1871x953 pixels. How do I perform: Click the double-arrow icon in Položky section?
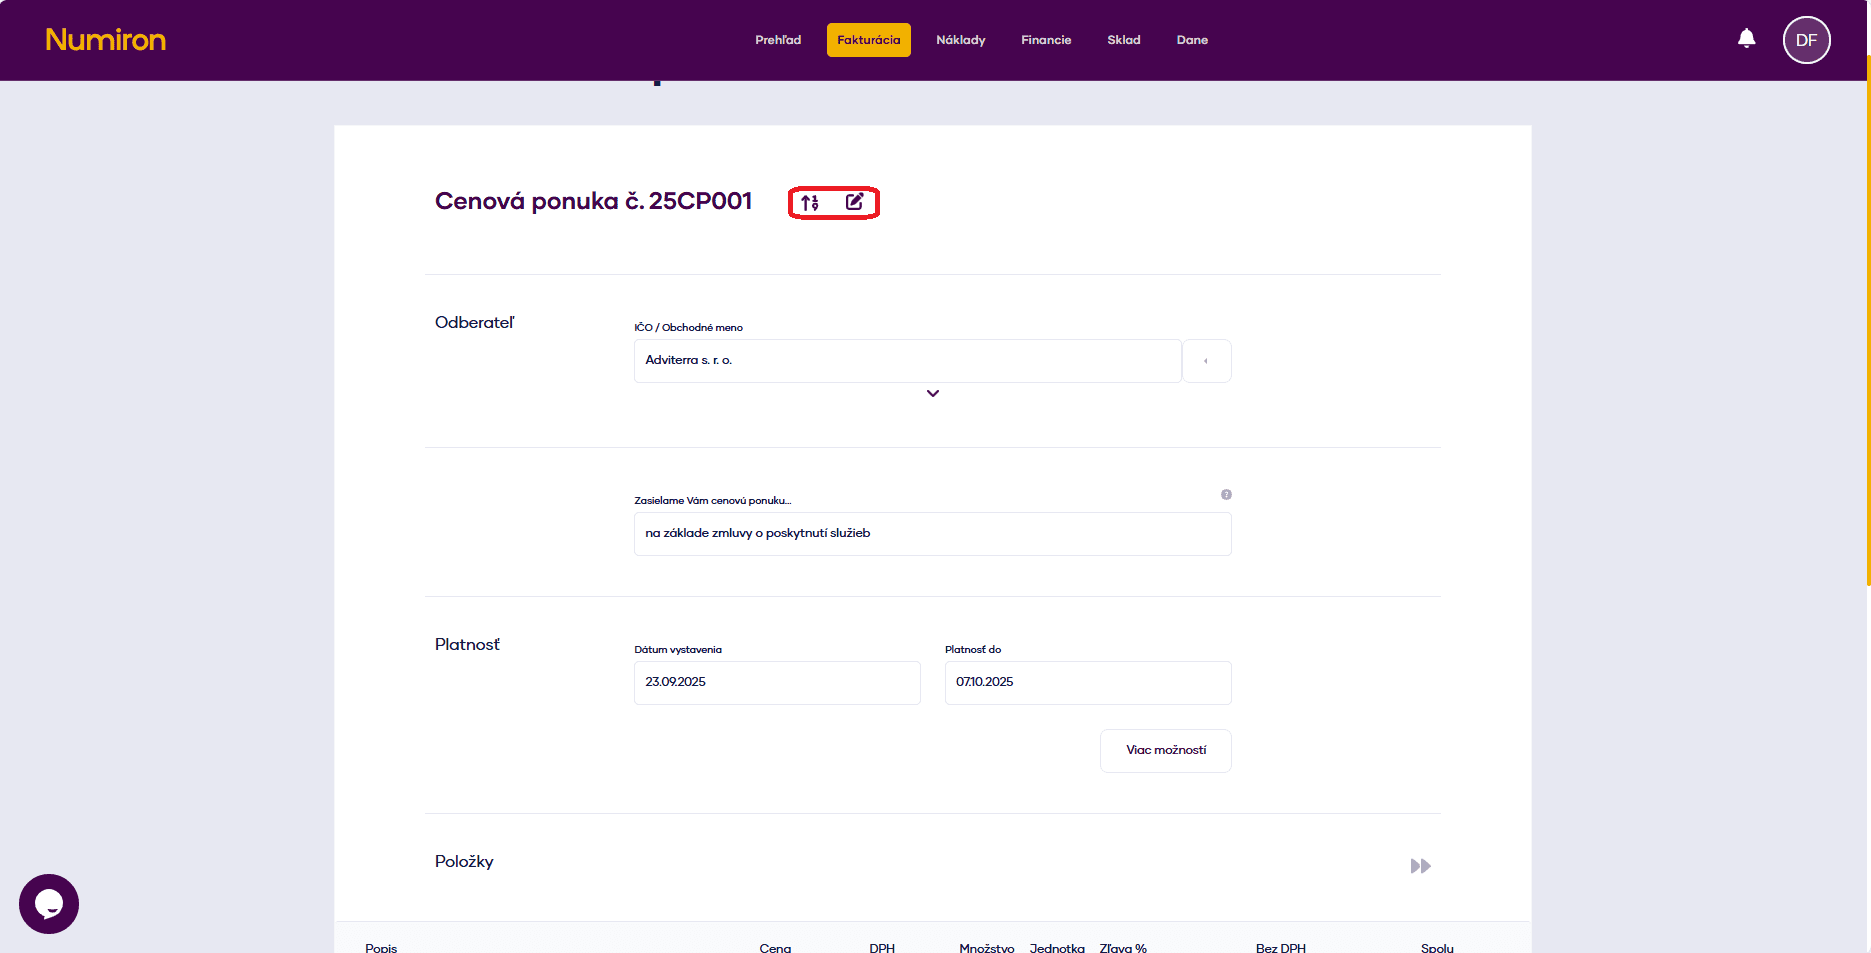(x=1420, y=866)
